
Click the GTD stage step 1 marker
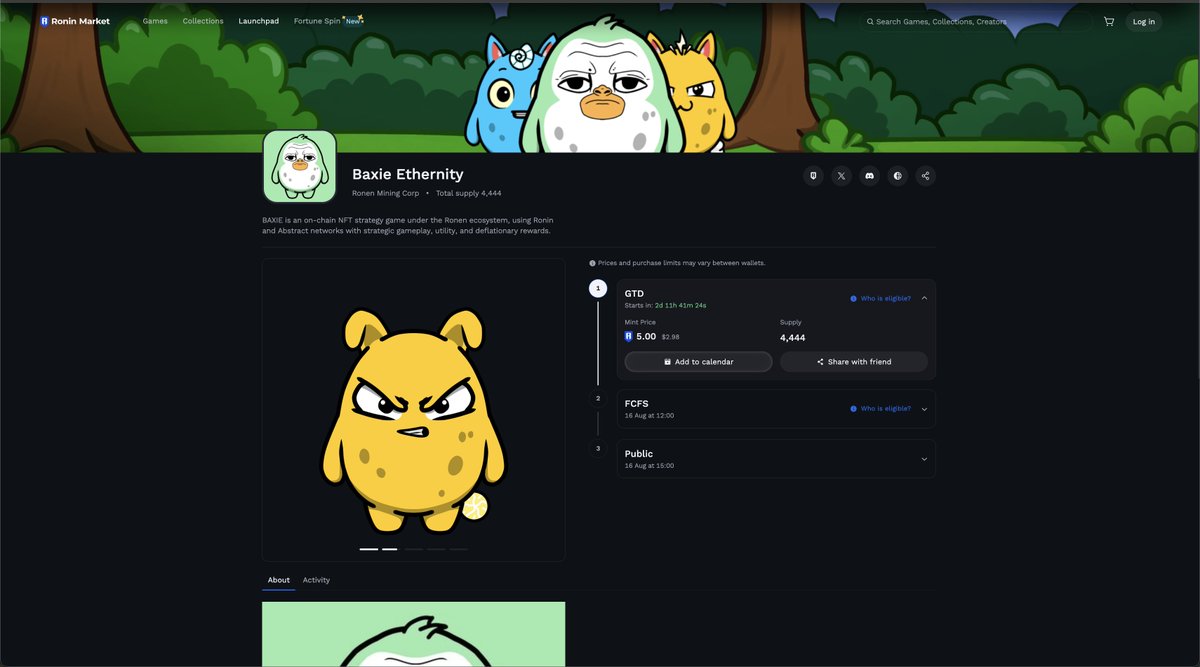coord(598,289)
